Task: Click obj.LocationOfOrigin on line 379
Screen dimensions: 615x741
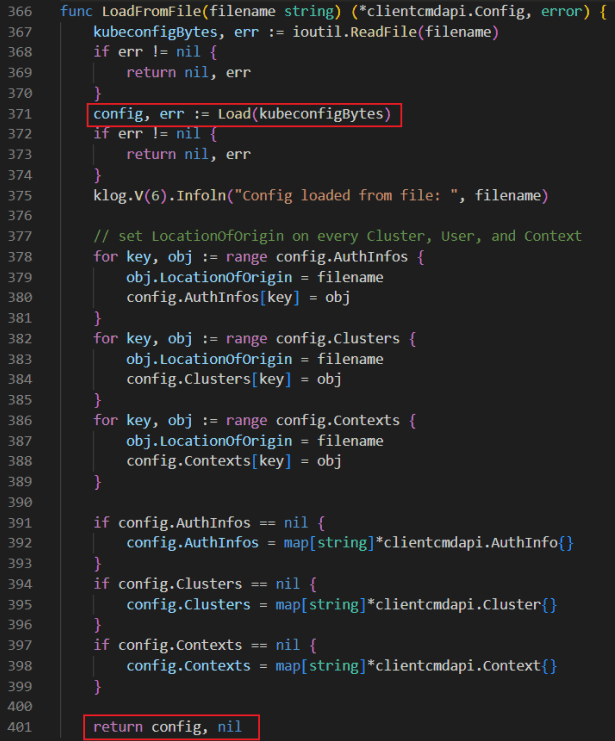Action: [x=209, y=277]
